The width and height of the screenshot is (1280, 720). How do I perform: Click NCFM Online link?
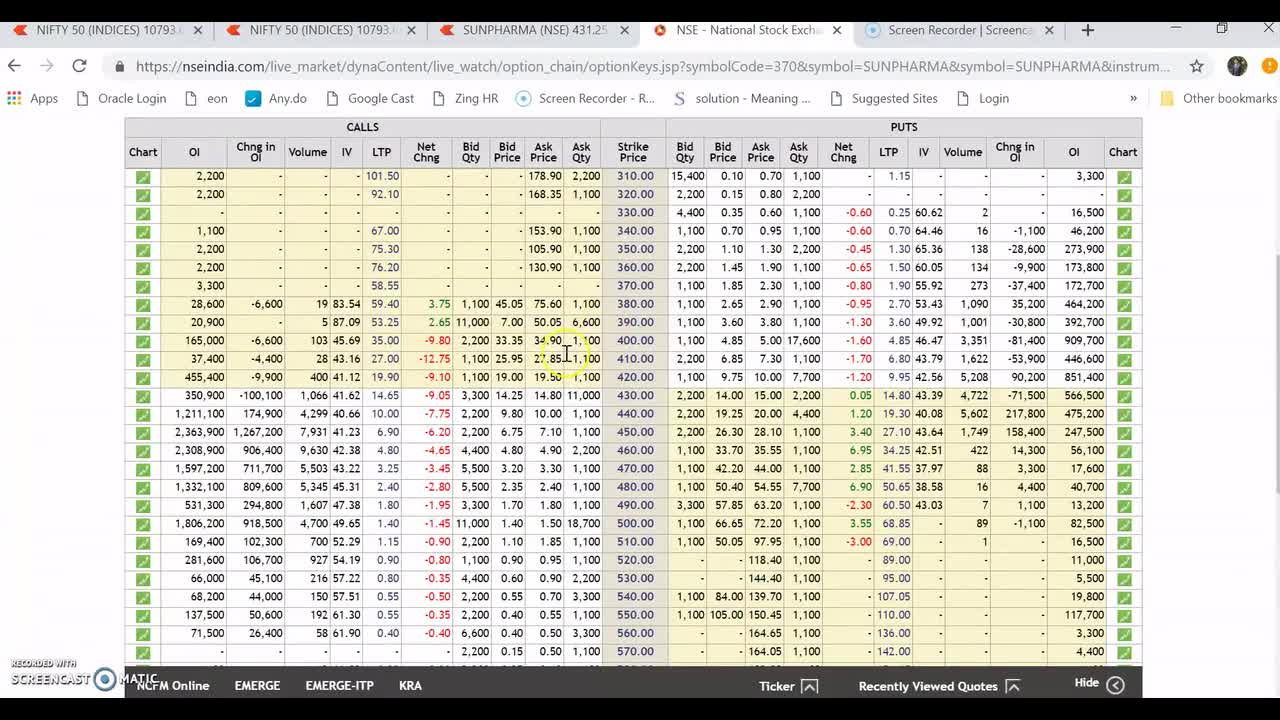pos(173,686)
